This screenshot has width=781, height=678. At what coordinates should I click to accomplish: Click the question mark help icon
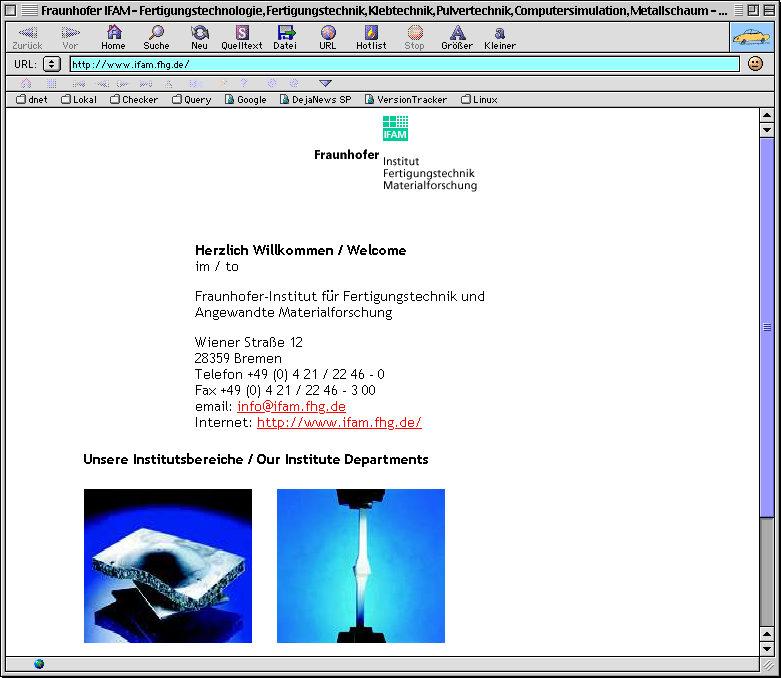coord(244,83)
